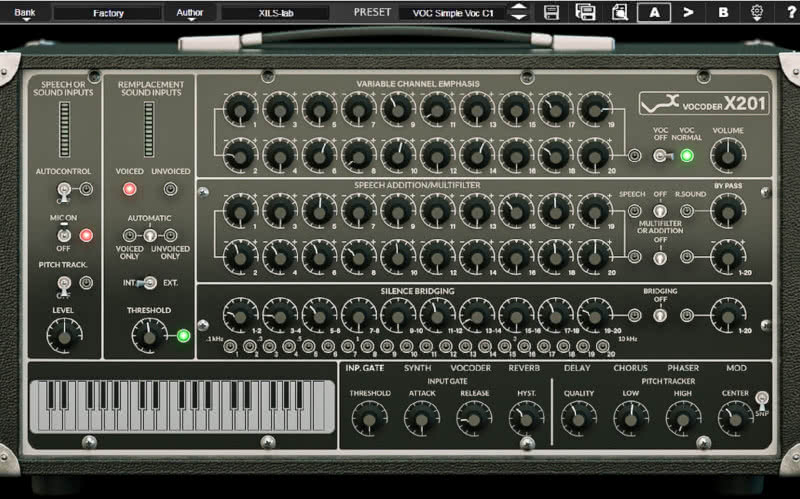
Task: Toggle the SNP switch near Center knob
Action: pyautogui.click(x=762, y=400)
